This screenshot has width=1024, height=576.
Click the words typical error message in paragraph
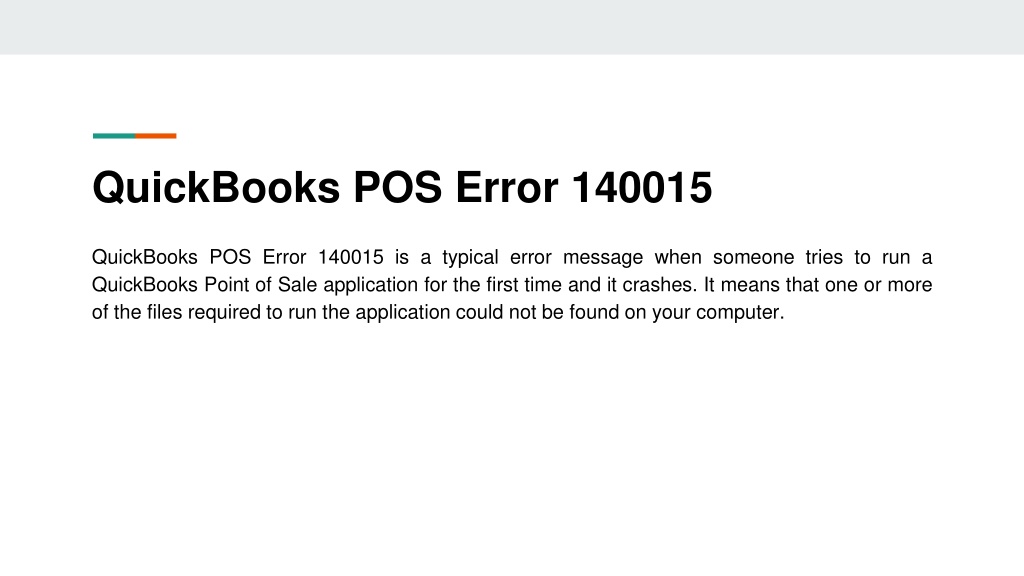(543, 257)
